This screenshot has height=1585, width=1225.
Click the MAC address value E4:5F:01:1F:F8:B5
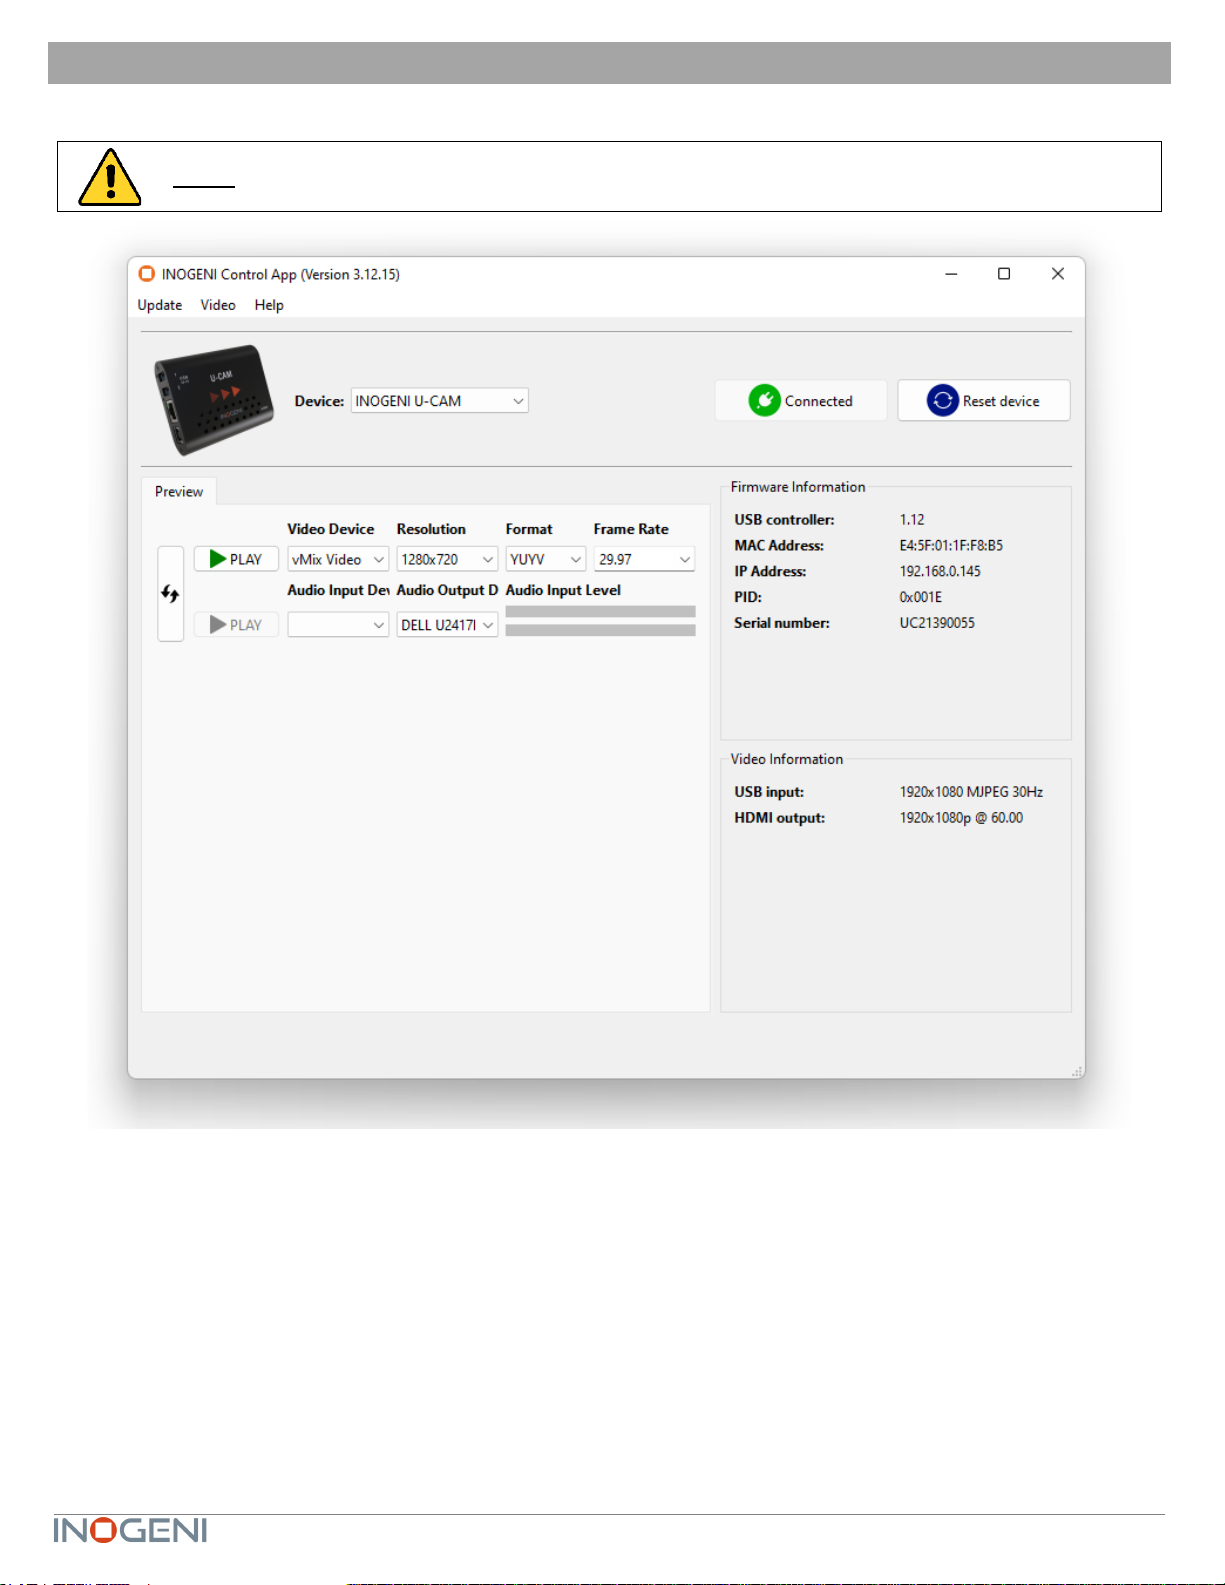[951, 545]
